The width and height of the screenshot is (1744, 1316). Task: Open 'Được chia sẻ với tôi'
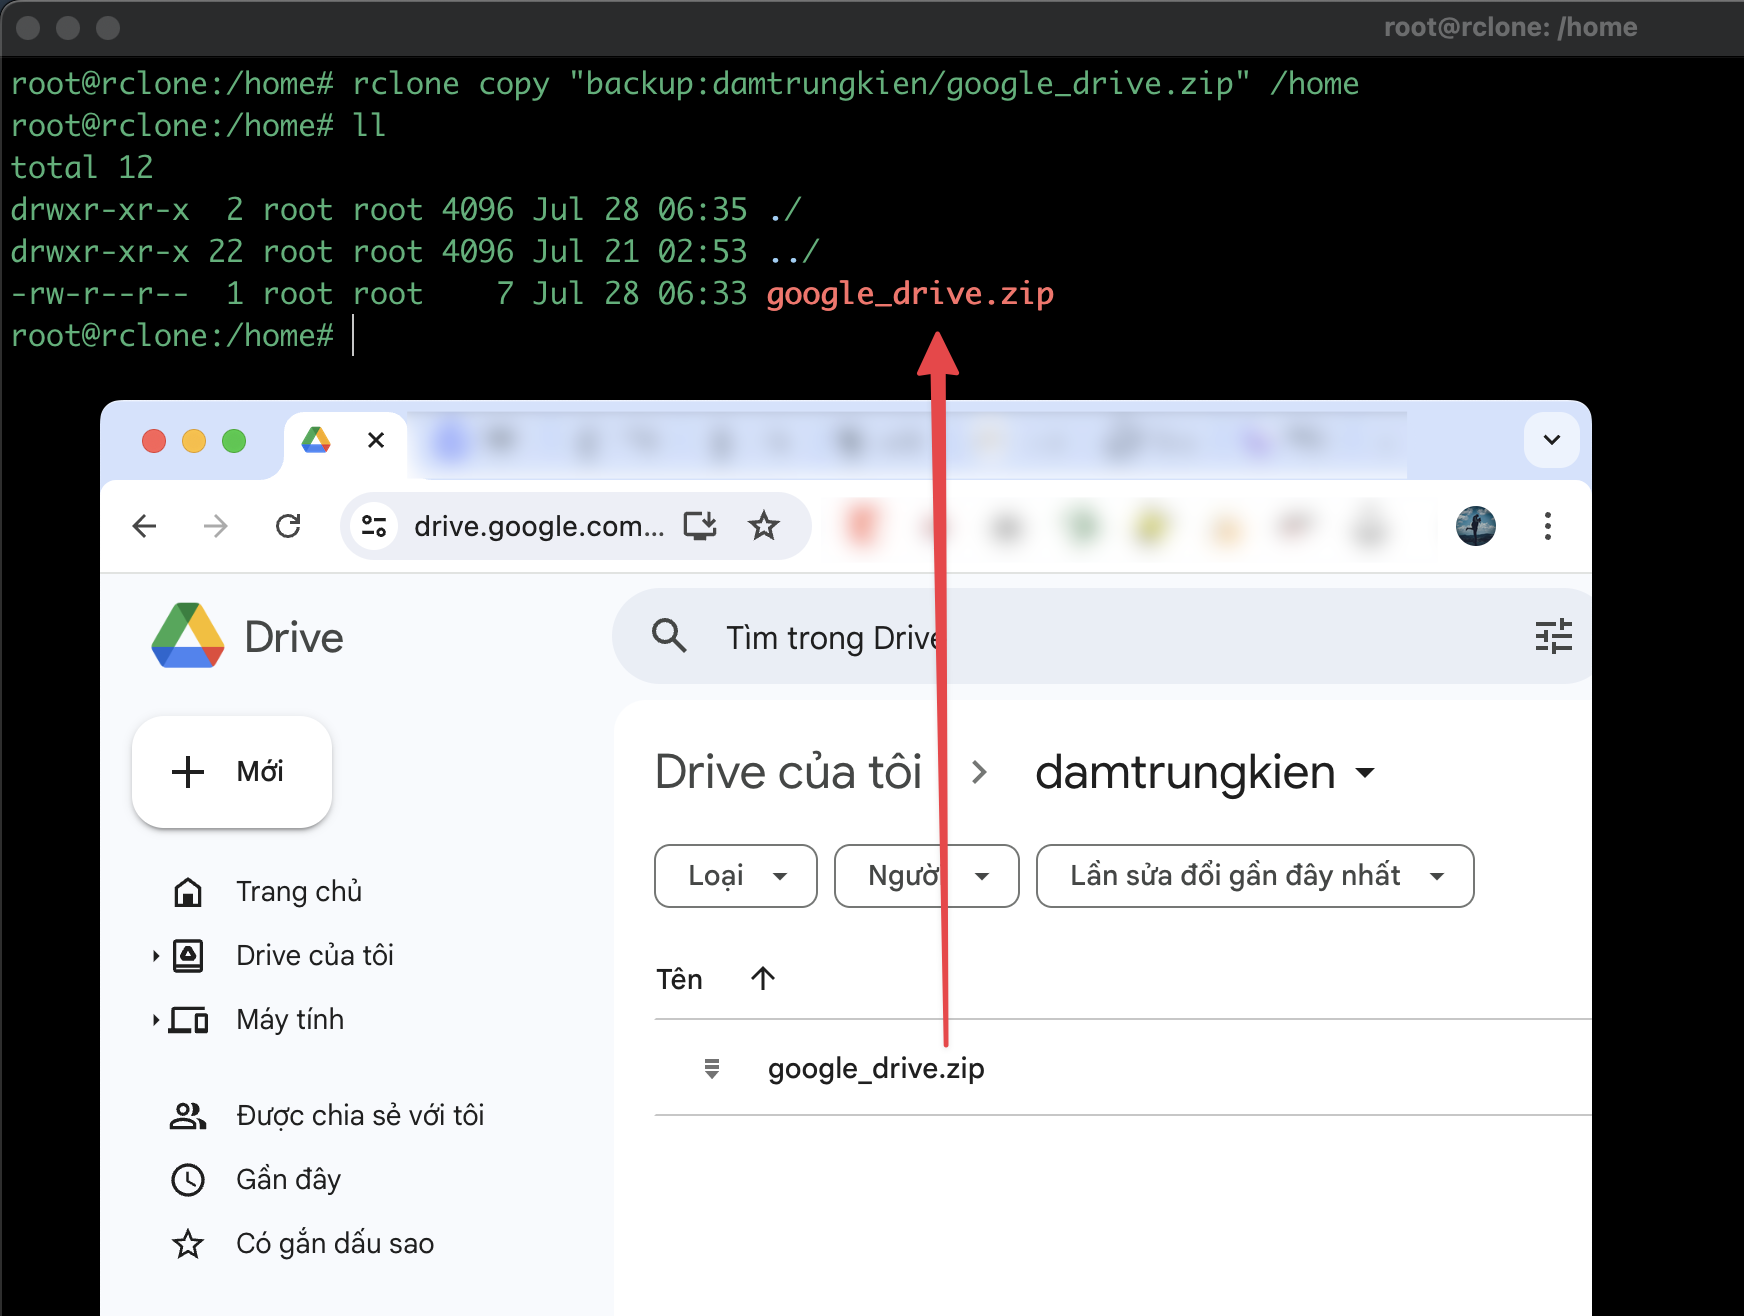pos(360,1116)
